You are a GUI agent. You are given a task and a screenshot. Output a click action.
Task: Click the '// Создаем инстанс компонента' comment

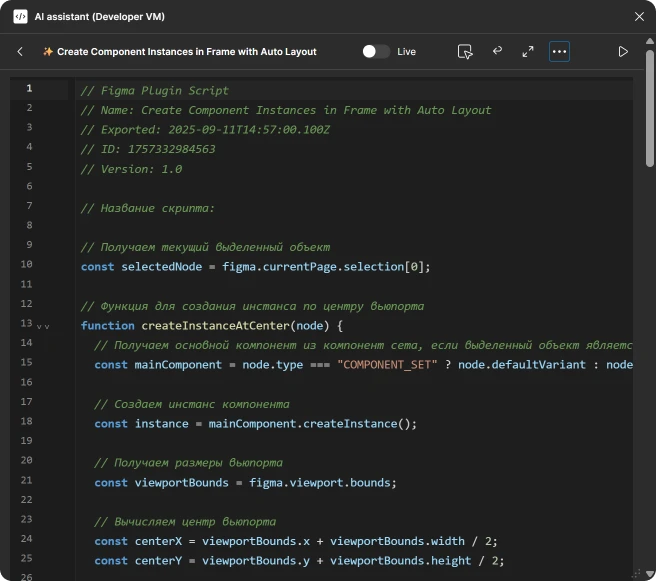pos(192,404)
